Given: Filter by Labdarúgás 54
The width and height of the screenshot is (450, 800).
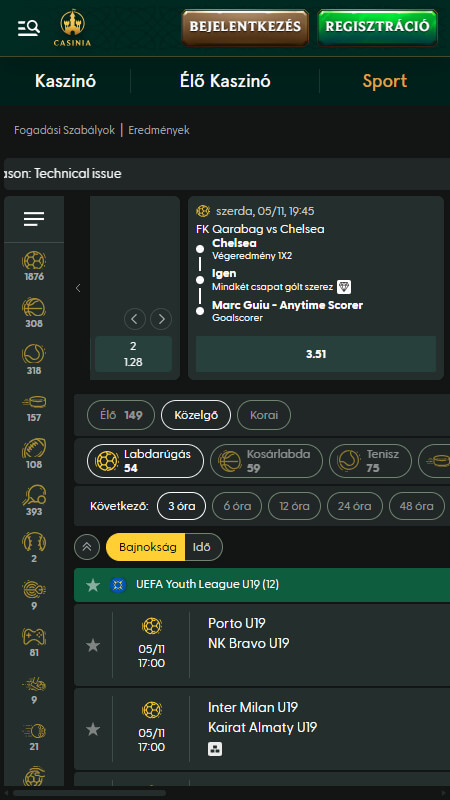Looking at the screenshot, I should pyautogui.click(x=145, y=461).
